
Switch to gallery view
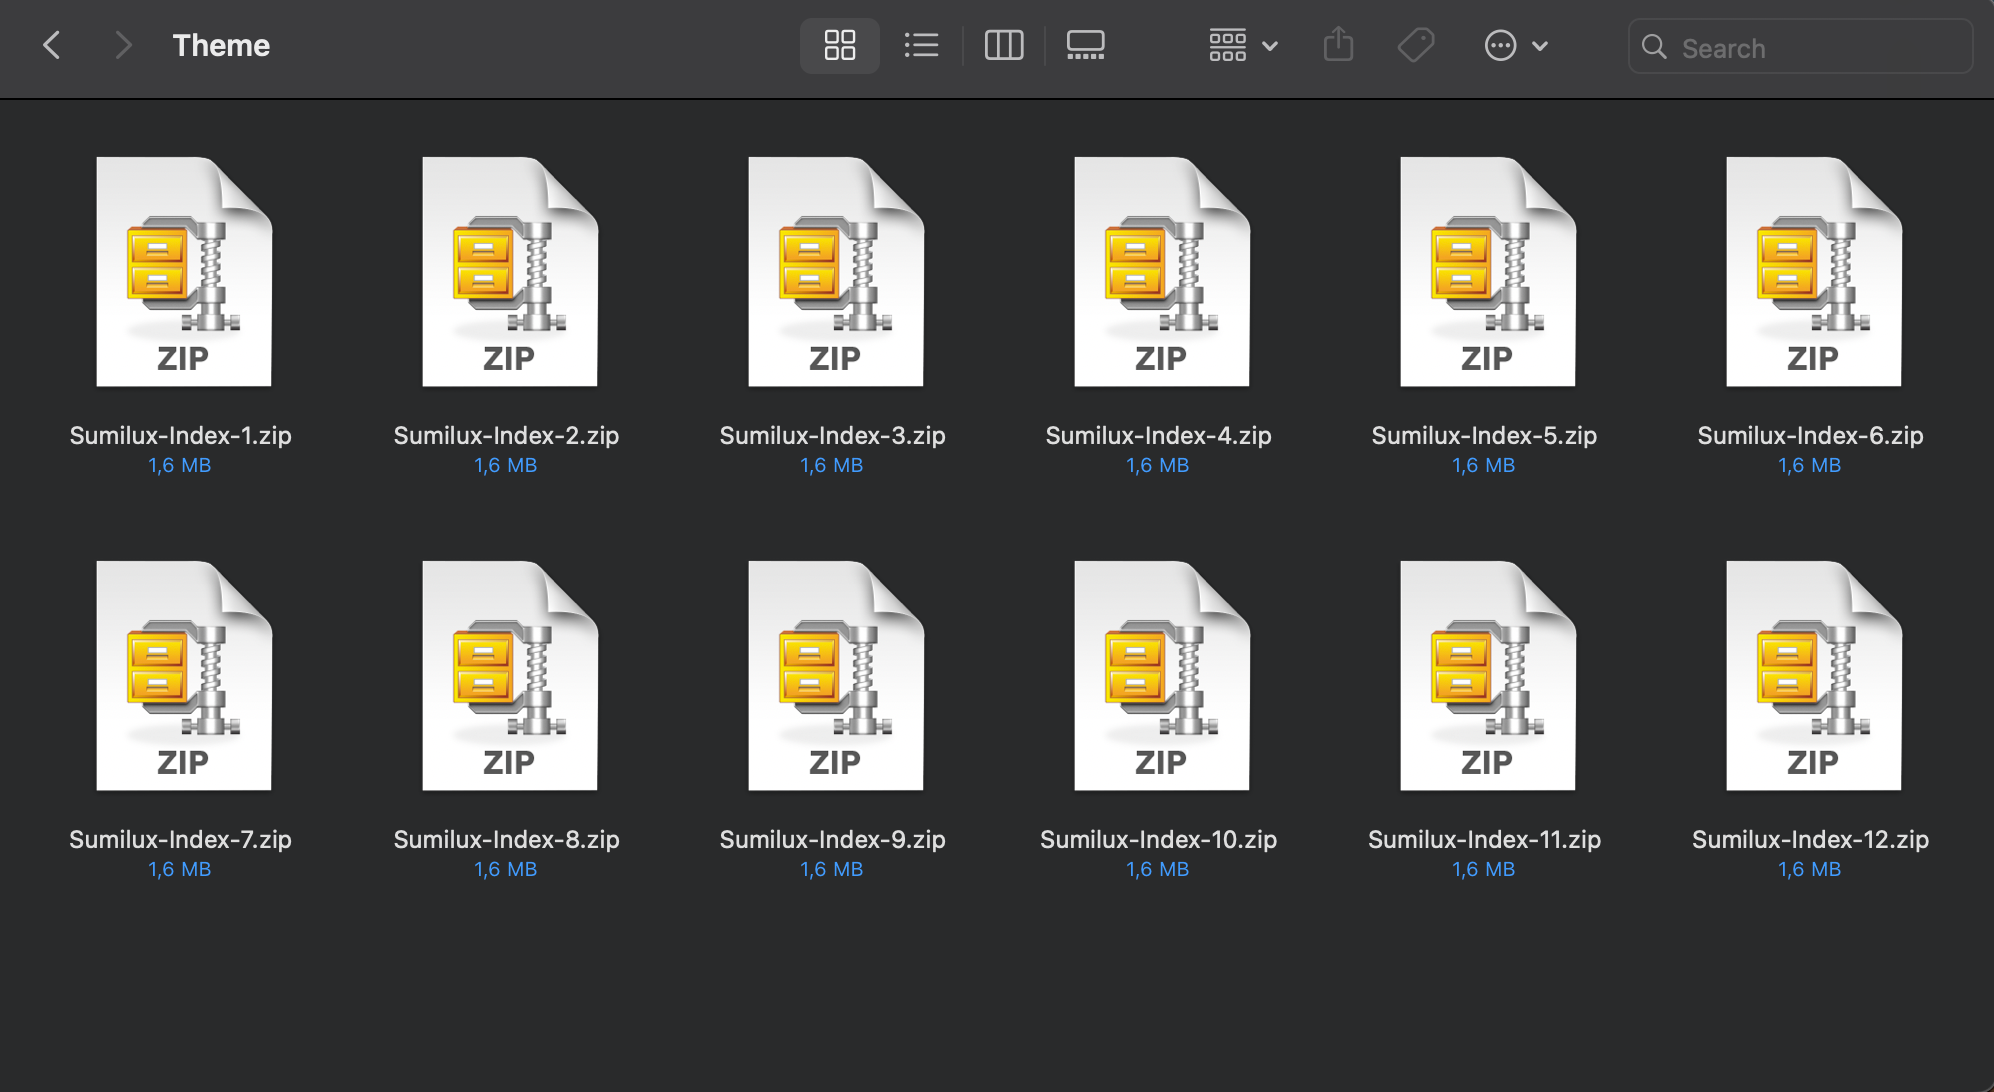click(x=1085, y=45)
